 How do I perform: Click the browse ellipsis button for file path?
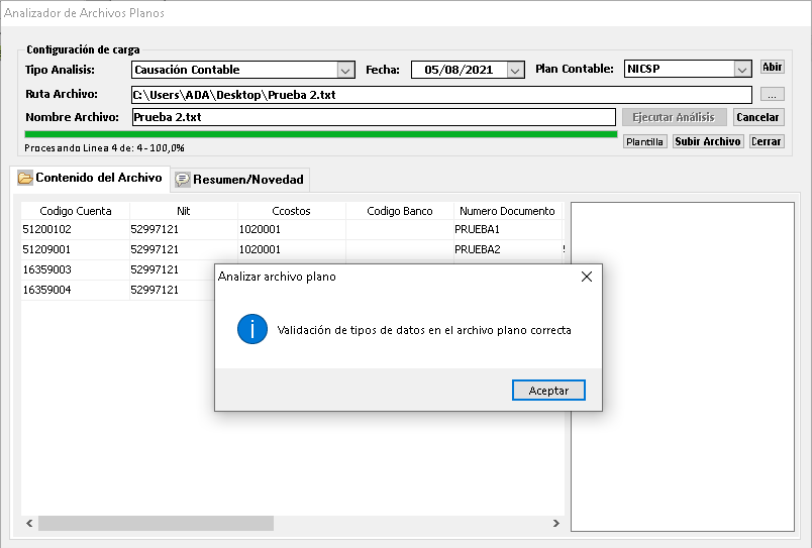[772, 94]
